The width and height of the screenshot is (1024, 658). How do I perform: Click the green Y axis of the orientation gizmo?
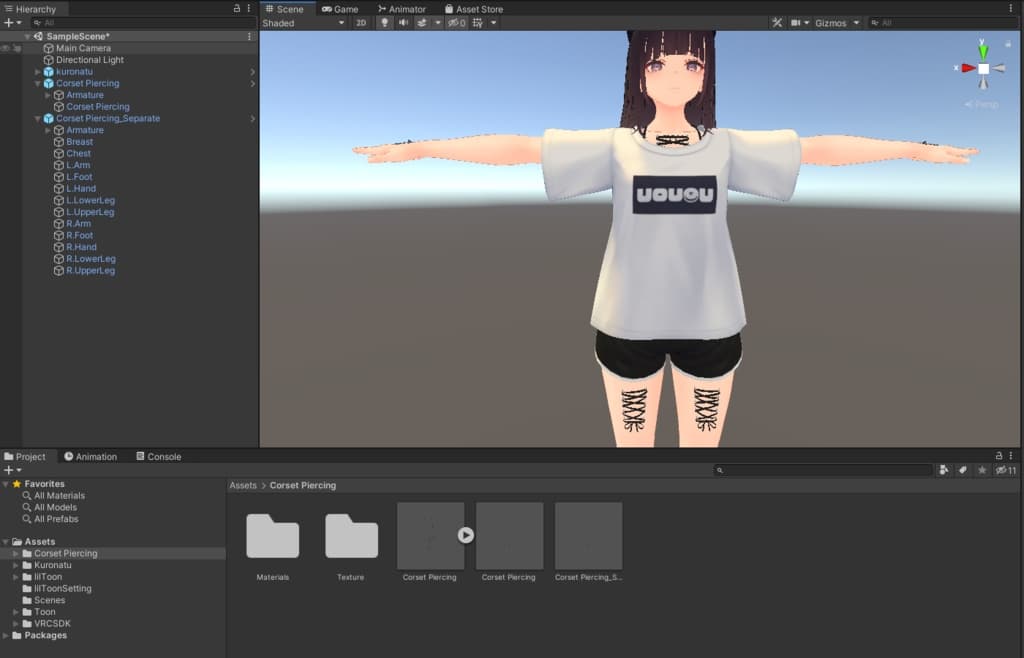(x=983, y=50)
